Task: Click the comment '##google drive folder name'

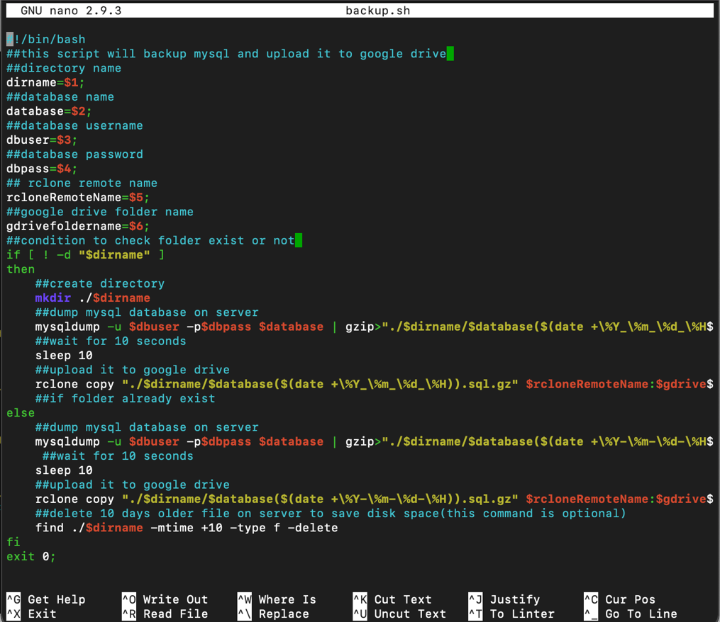Action: tap(100, 212)
